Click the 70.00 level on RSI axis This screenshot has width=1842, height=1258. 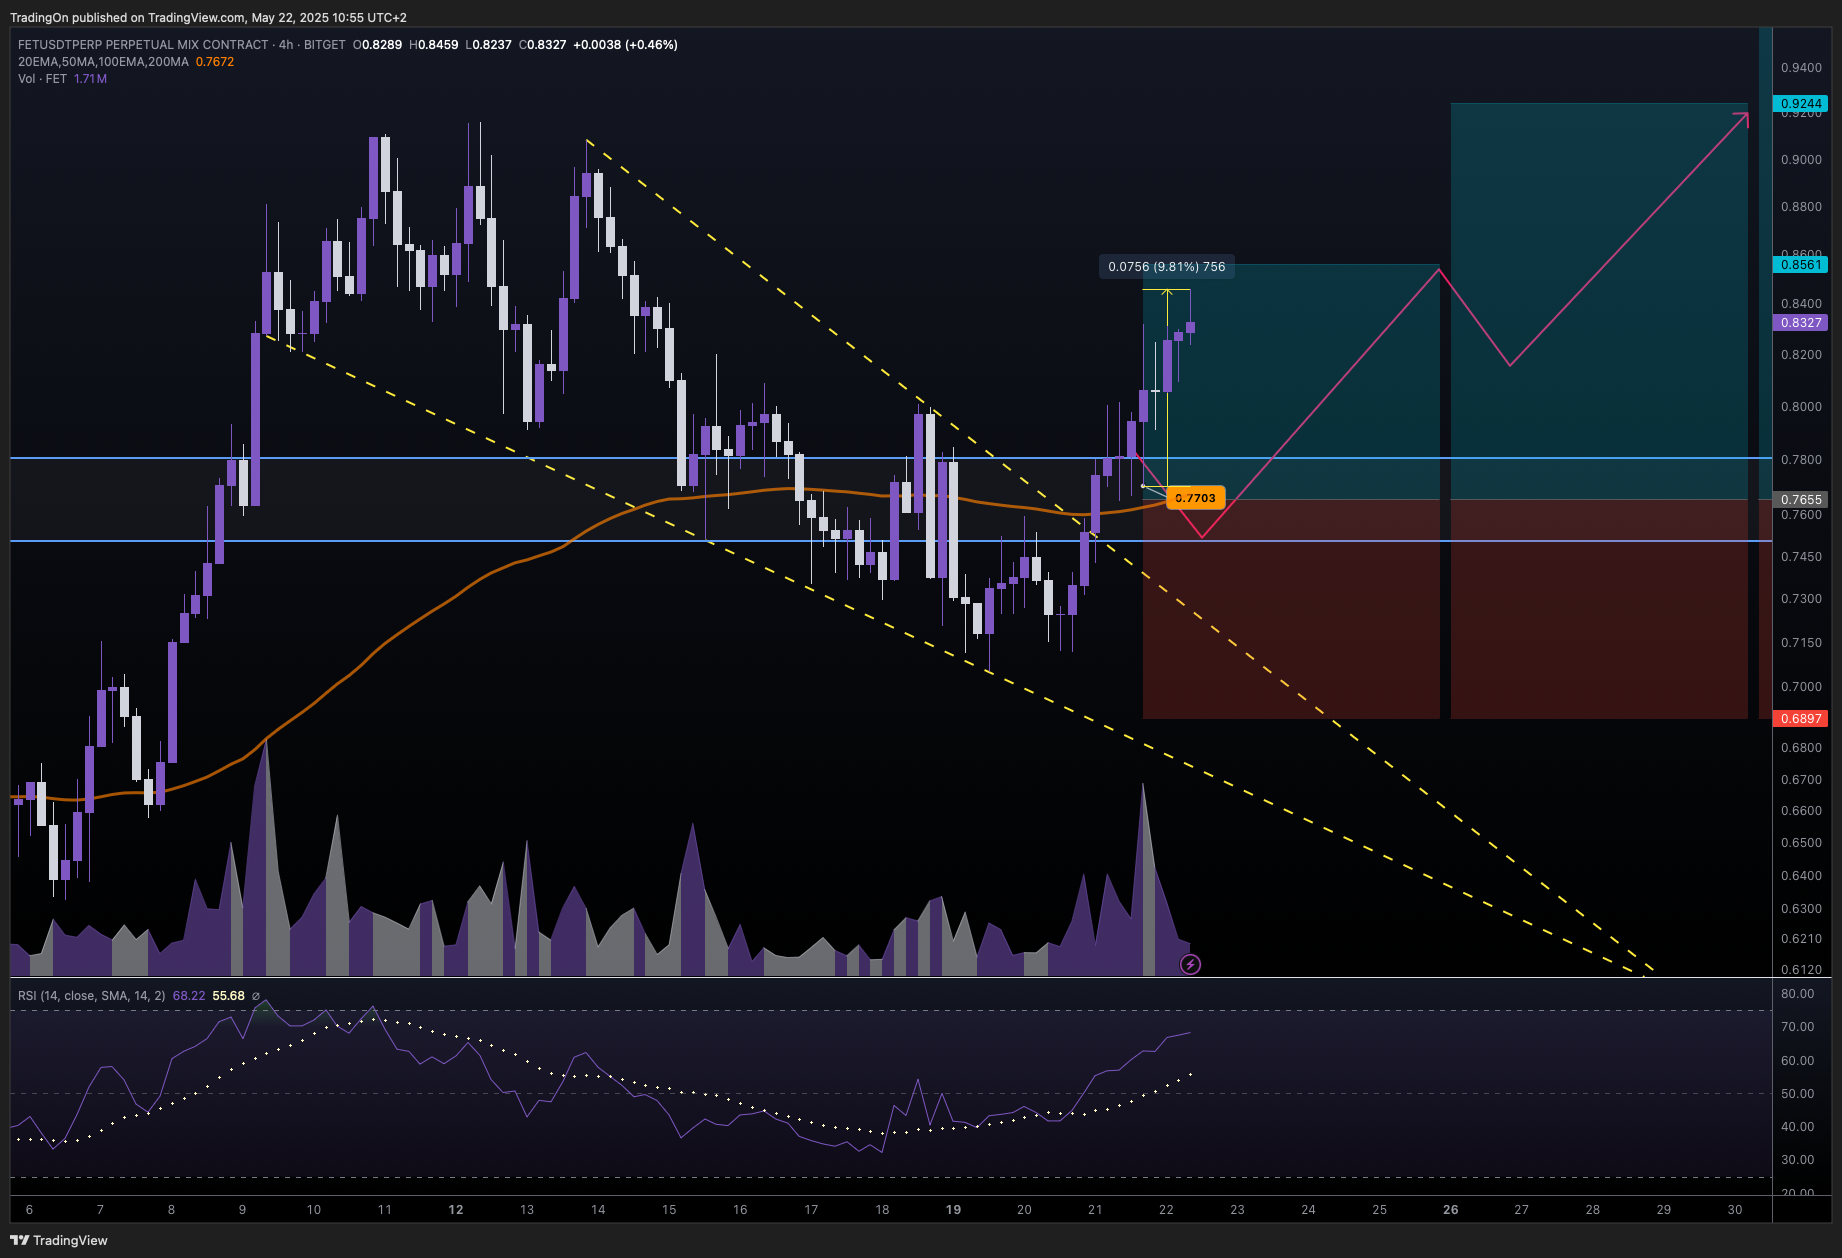[1797, 1027]
